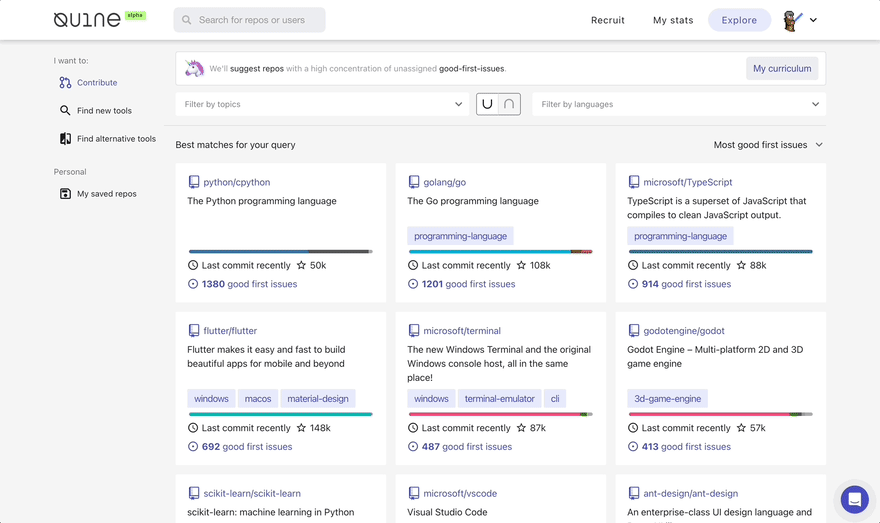This screenshot has height=523, width=880.
Task: Click the issue icon next to 413 issues
Action: pos(632,447)
